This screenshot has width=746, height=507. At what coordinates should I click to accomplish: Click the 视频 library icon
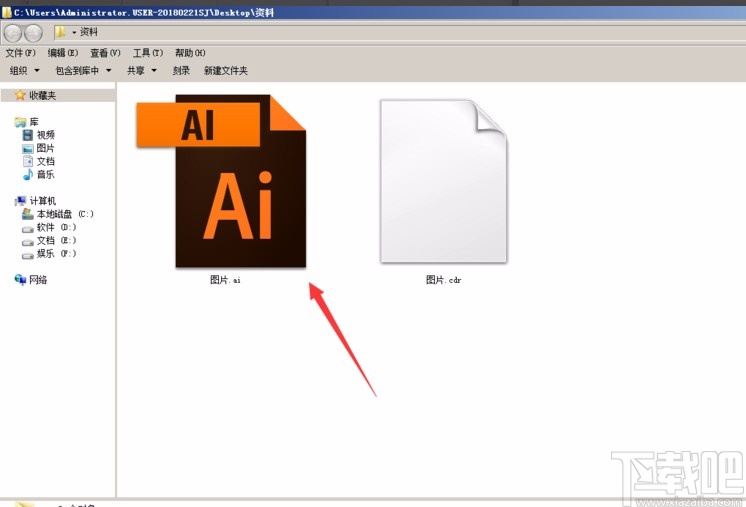point(28,135)
